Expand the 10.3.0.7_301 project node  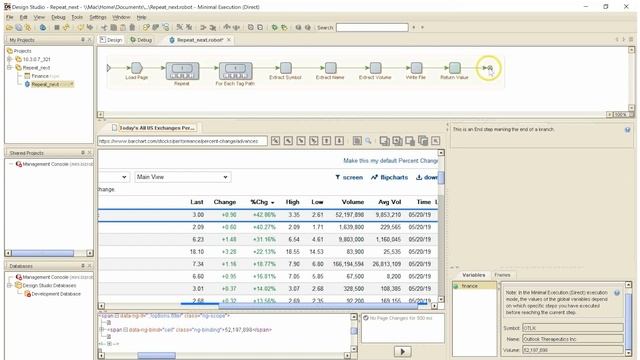pos(9,59)
